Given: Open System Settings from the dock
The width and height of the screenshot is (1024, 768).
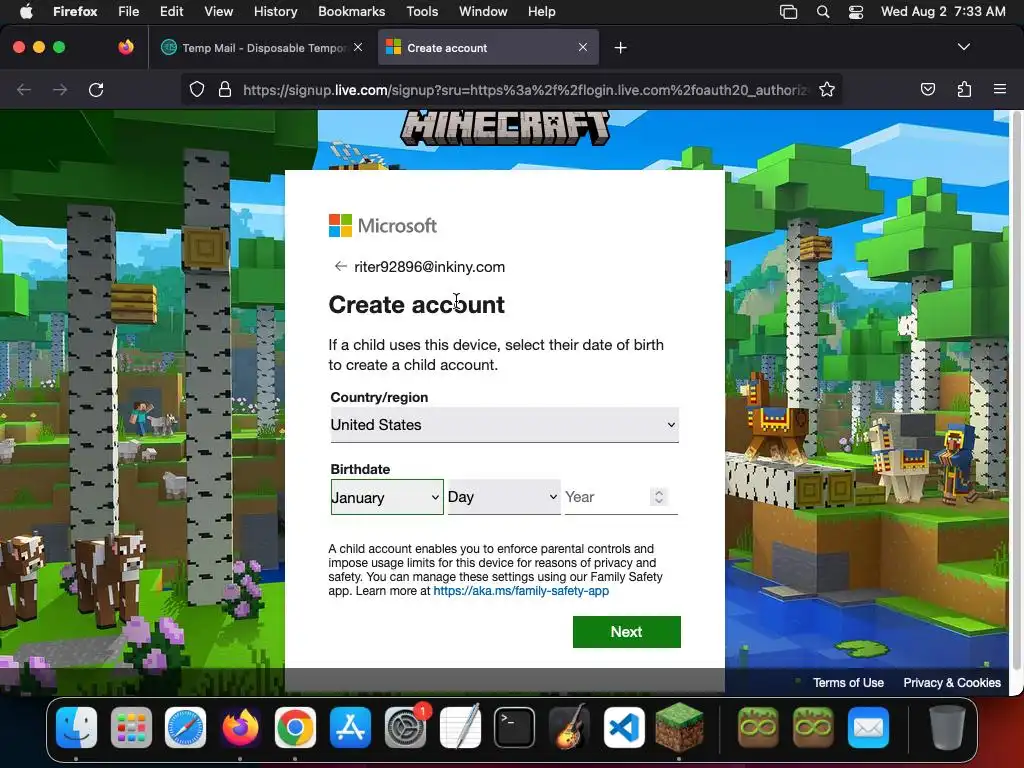Looking at the screenshot, I should coord(406,727).
